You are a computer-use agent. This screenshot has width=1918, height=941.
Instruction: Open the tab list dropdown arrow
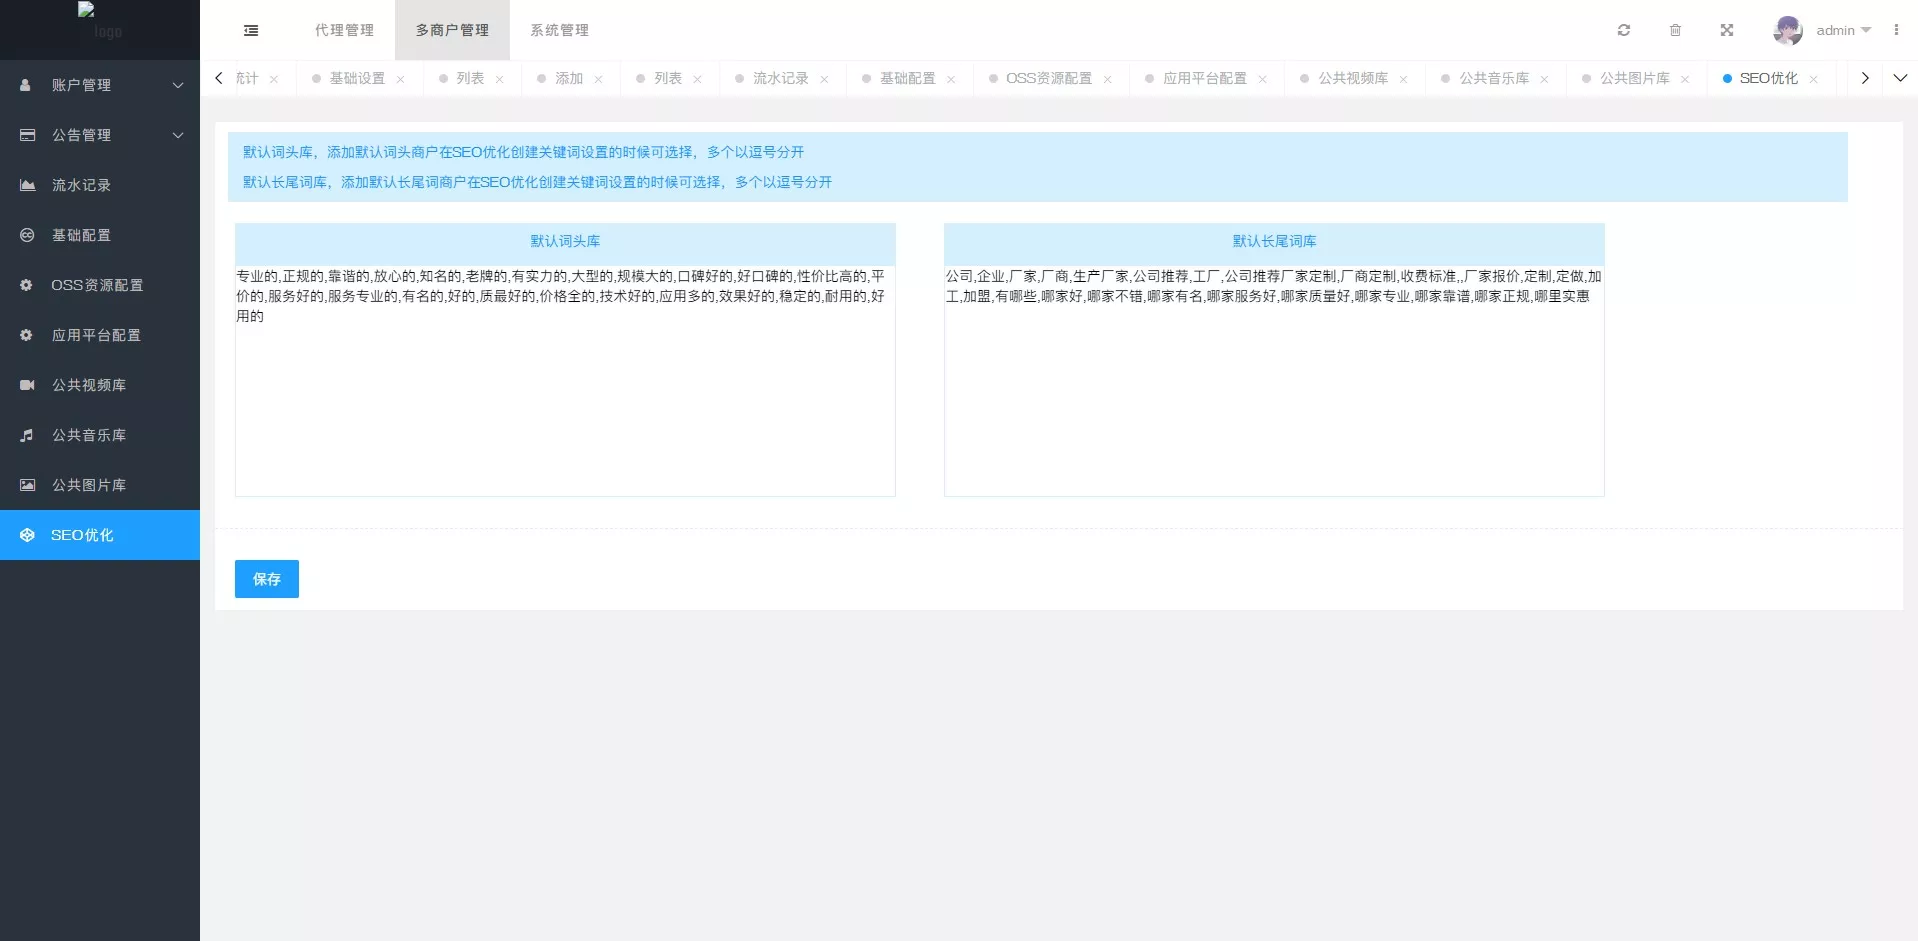click(x=1900, y=78)
